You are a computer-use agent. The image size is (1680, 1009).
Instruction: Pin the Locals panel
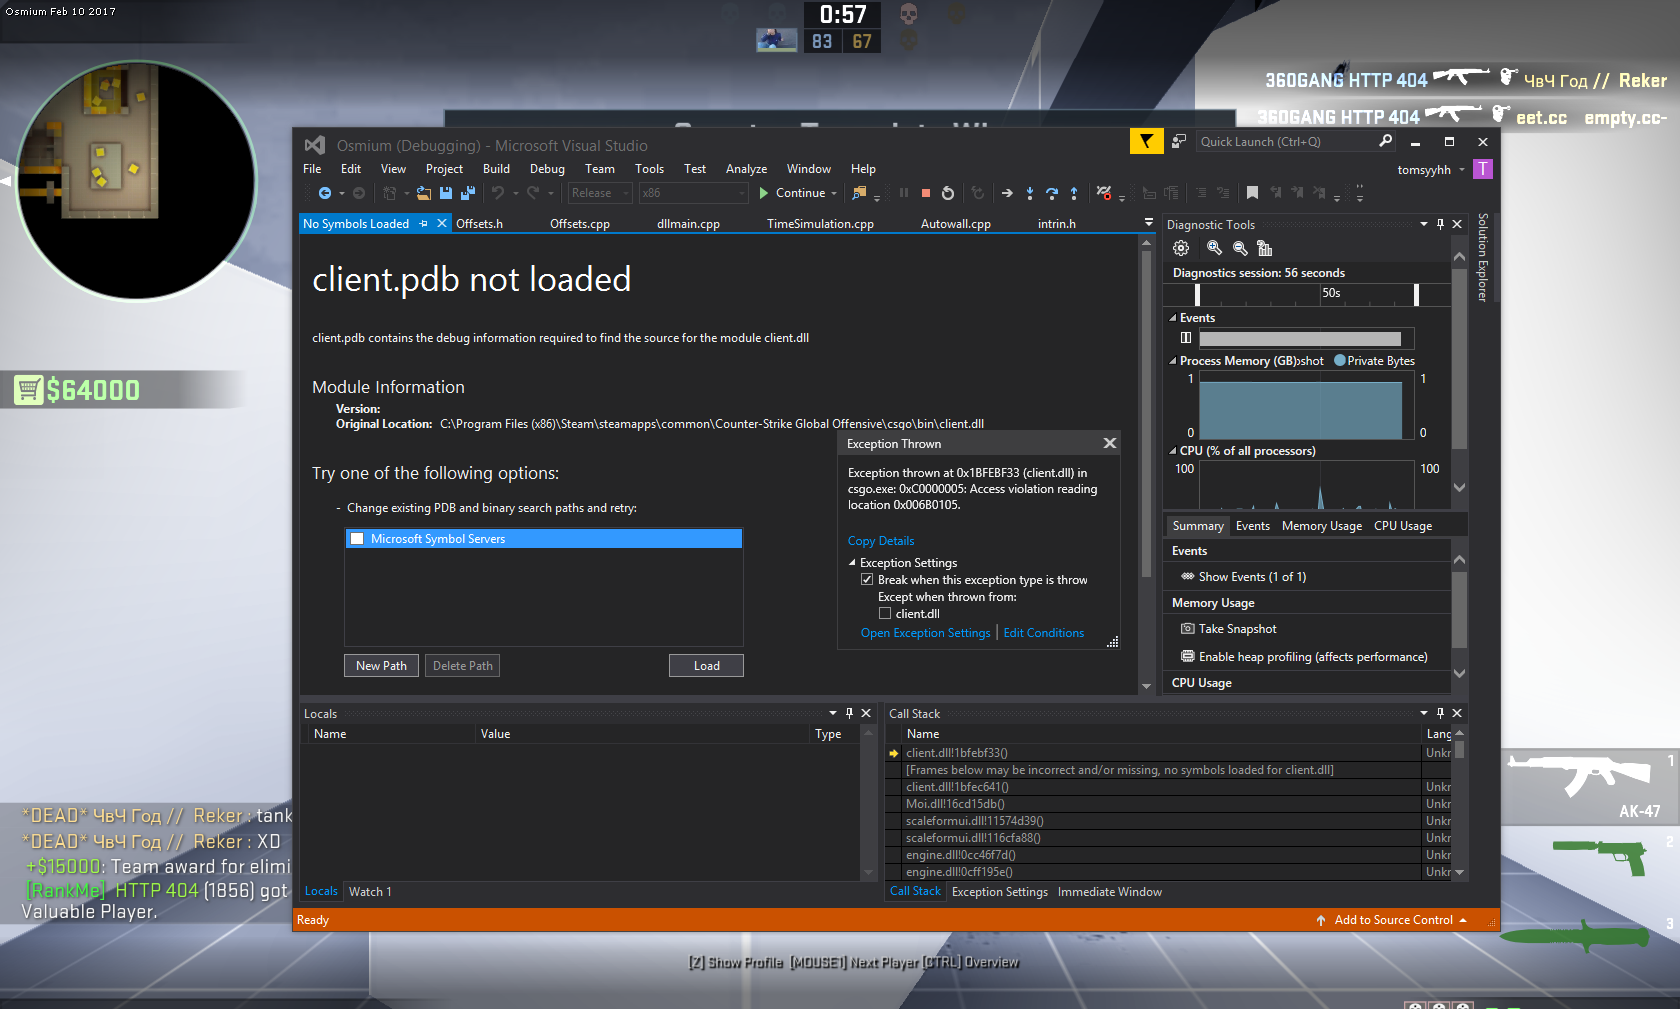pyautogui.click(x=849, y=713)
